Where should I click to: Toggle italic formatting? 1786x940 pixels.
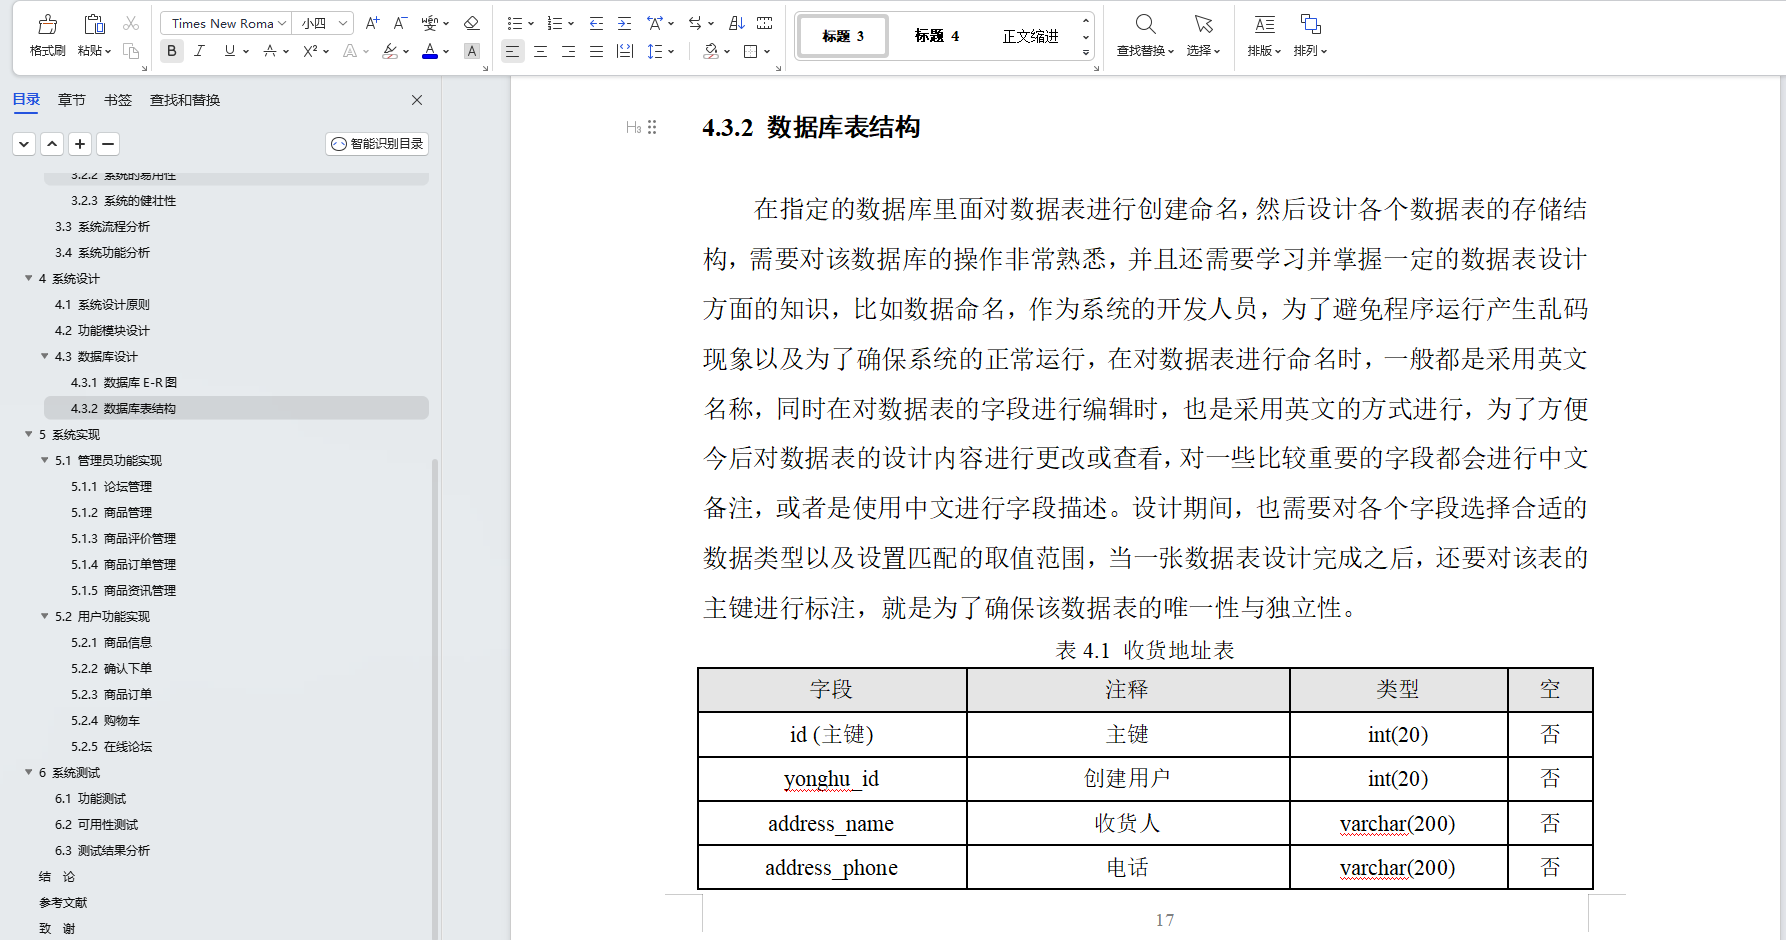(x=200, y=51)
